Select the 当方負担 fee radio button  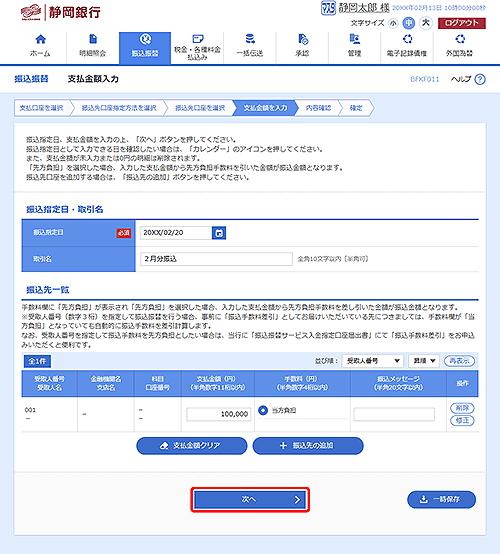(263, 410)
